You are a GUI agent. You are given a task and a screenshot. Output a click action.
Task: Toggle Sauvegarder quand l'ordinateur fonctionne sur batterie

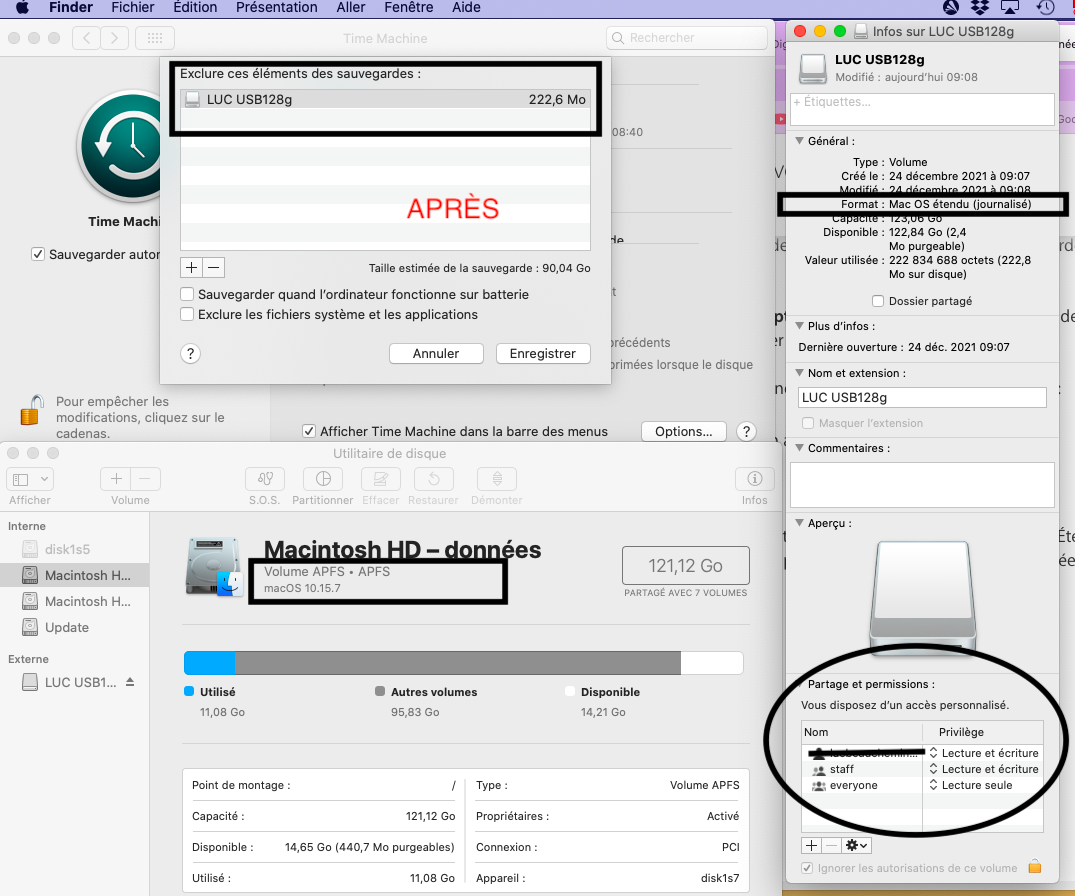click(x=186, y=294)
